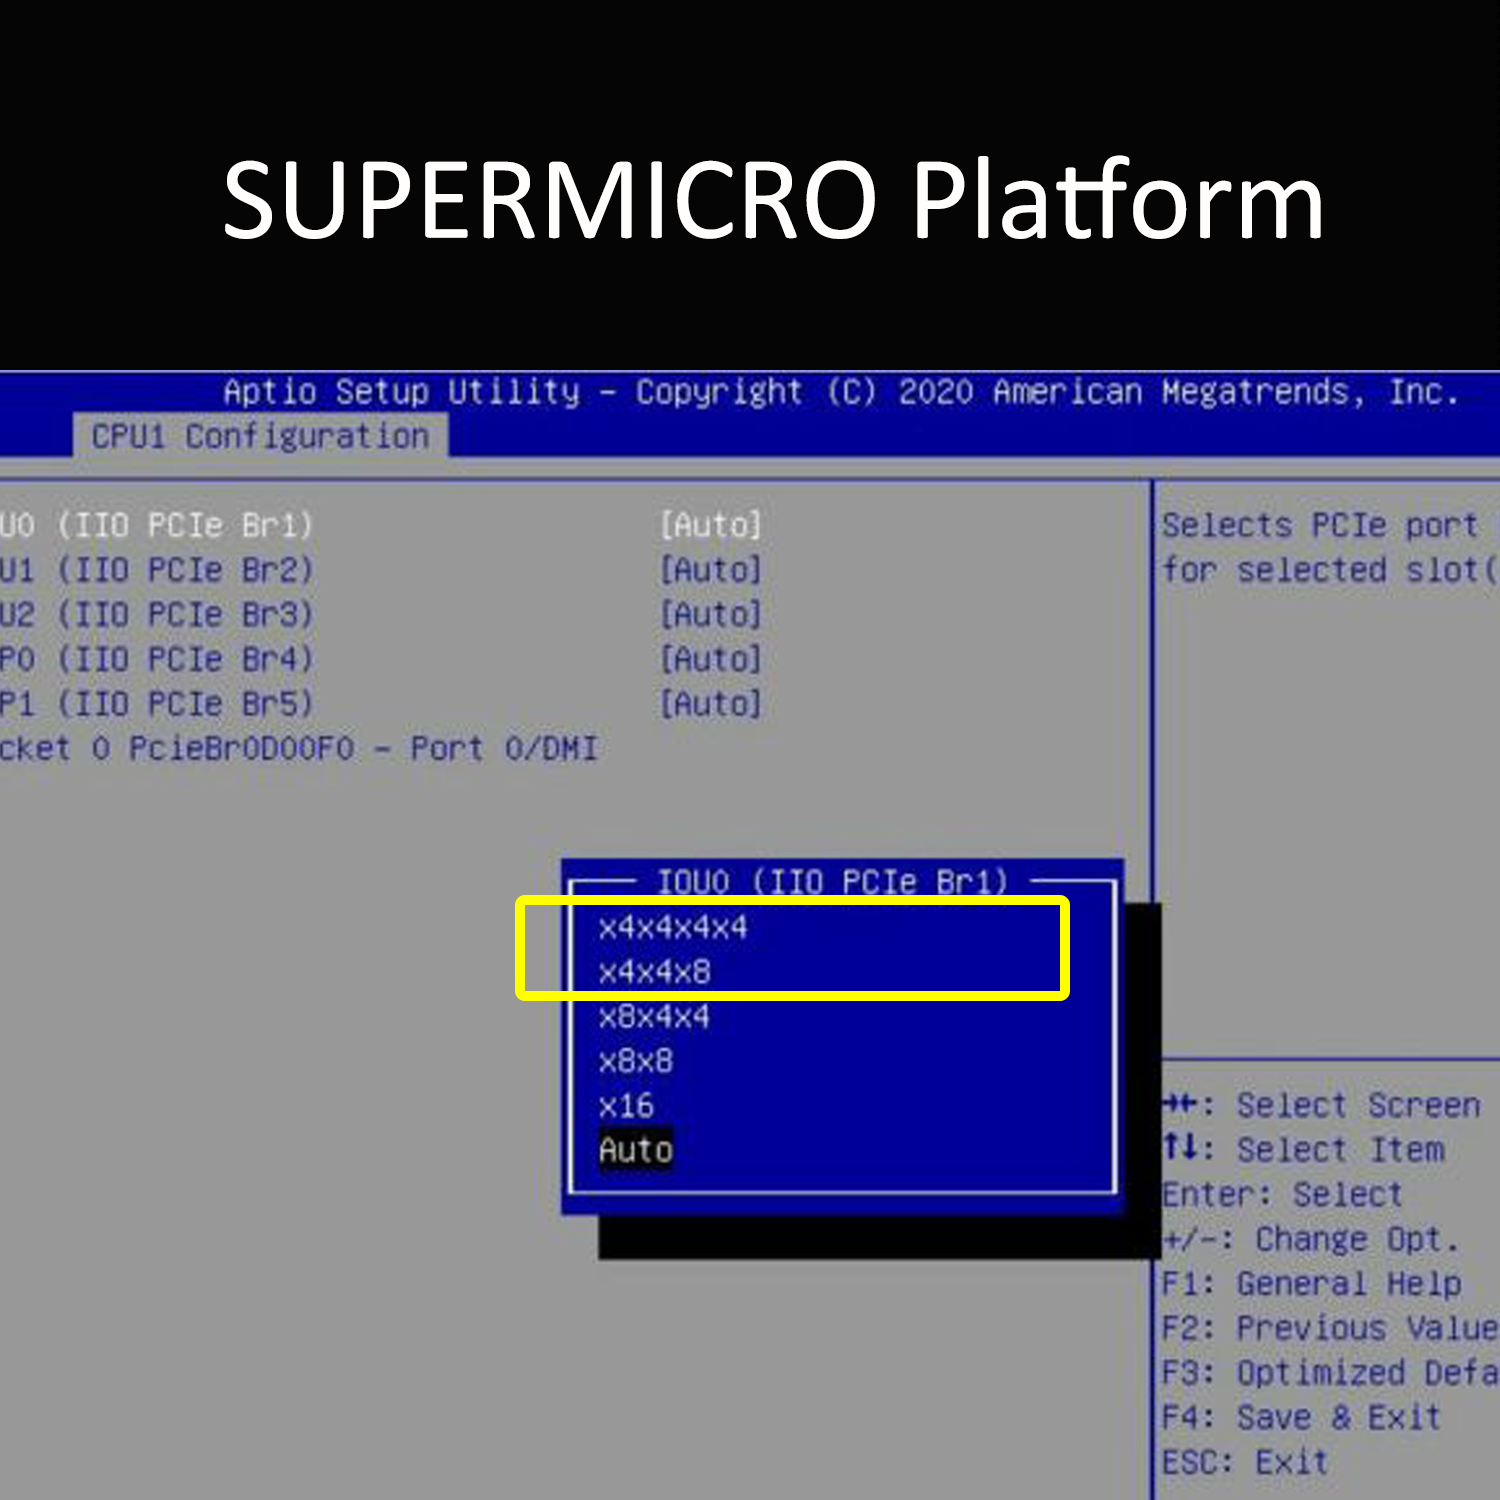Screen dimensions: 1500x1500
Task: Pick the x8x4x4 option
Action: click(x=654, y=1017)
